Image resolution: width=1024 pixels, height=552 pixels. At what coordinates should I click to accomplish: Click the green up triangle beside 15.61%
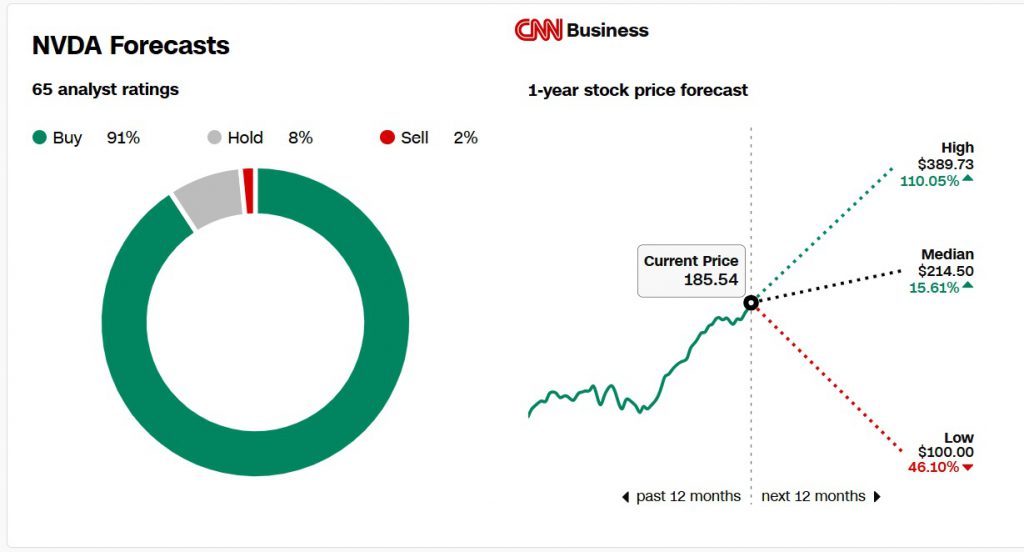click(x=968, y=286)
